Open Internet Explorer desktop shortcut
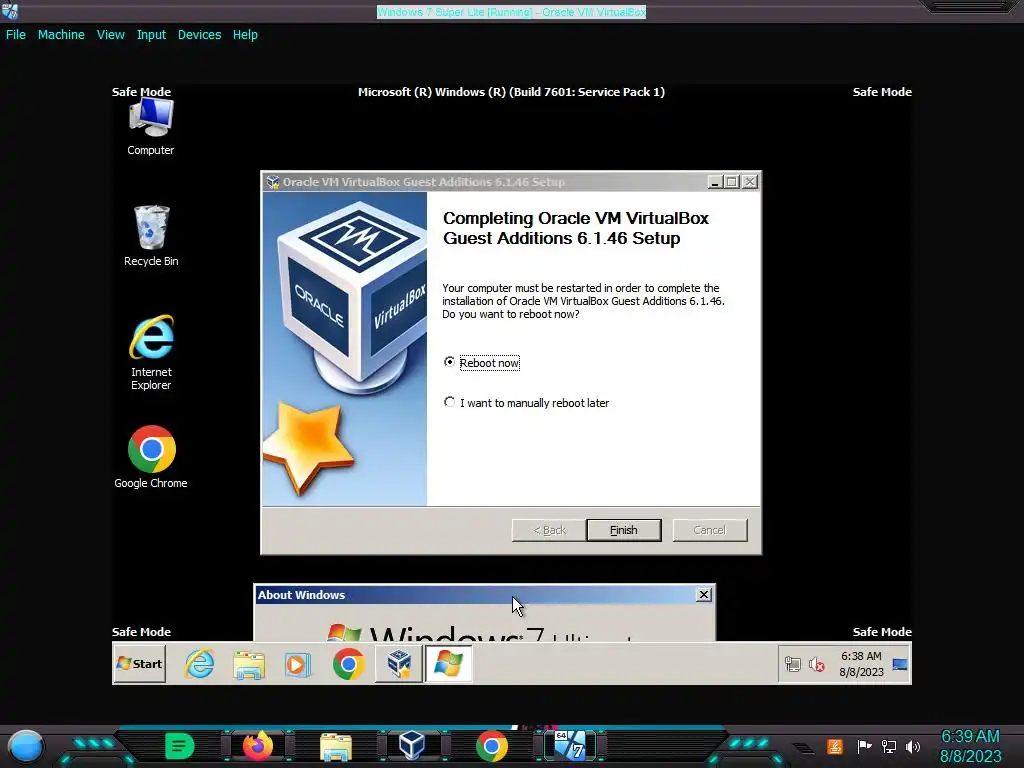Image resolution: width=1024 pixels, height=768 pixels. tap(151, 353)
